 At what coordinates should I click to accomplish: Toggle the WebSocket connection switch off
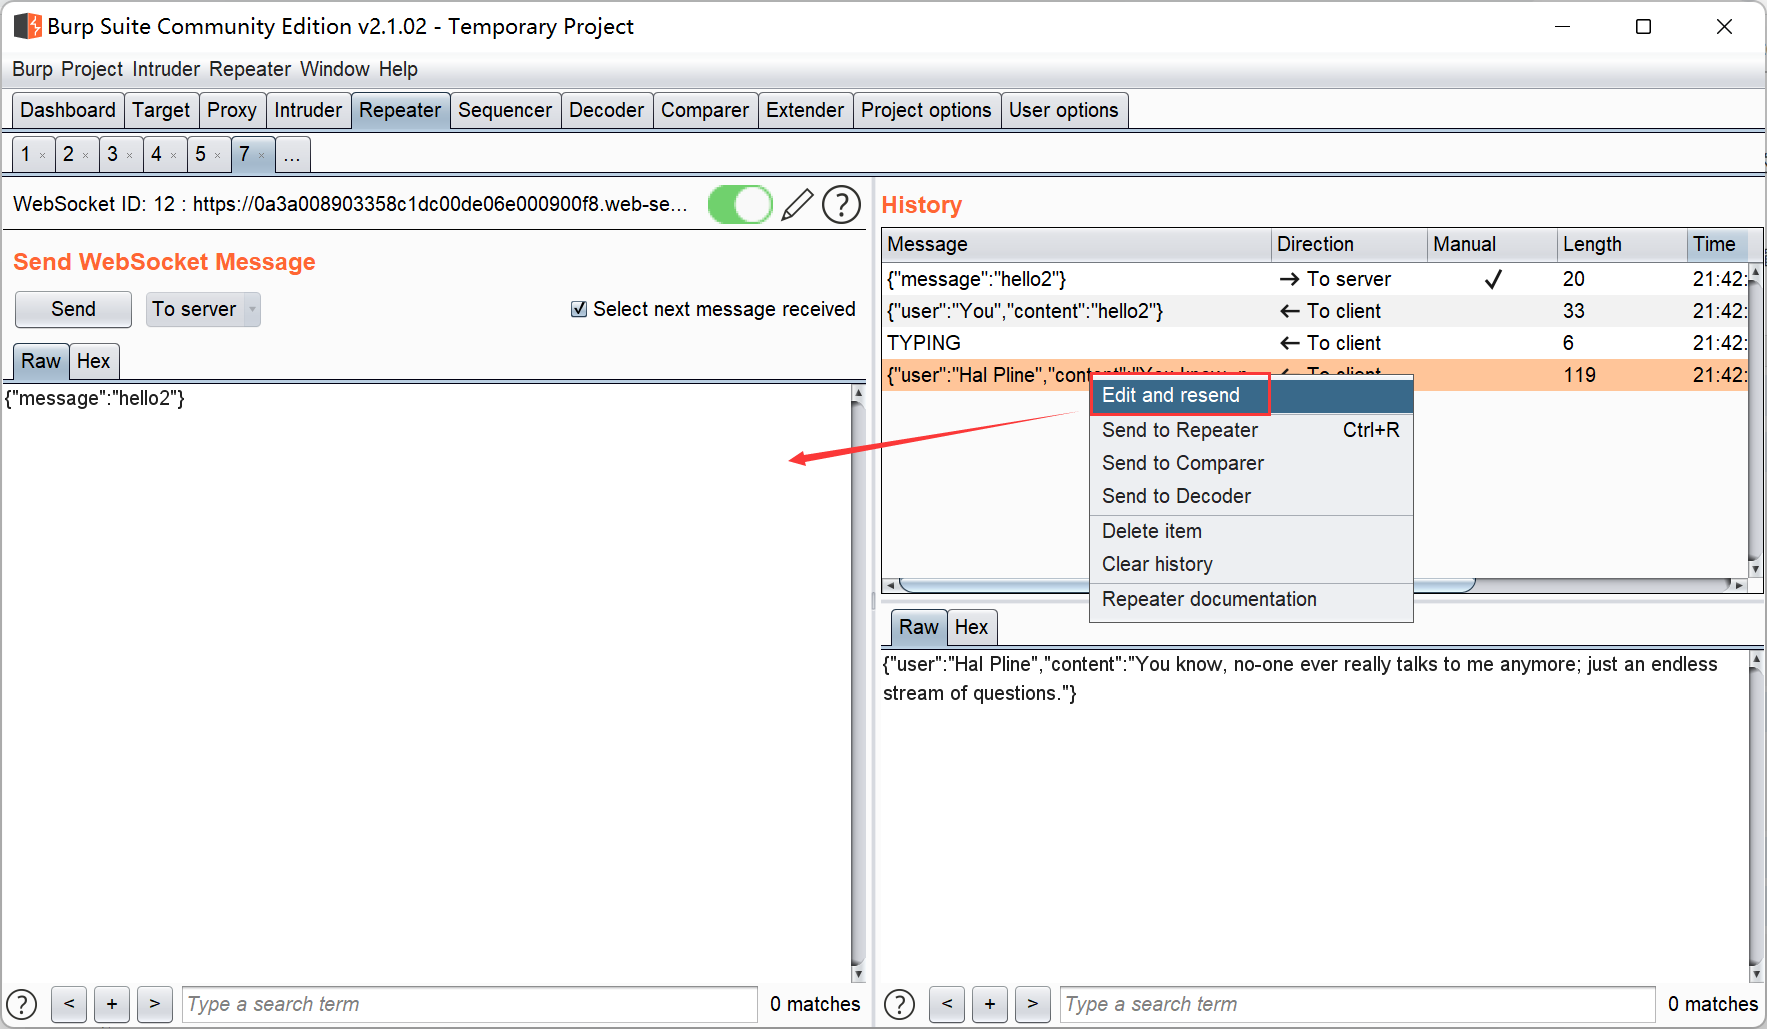(740, 205)
